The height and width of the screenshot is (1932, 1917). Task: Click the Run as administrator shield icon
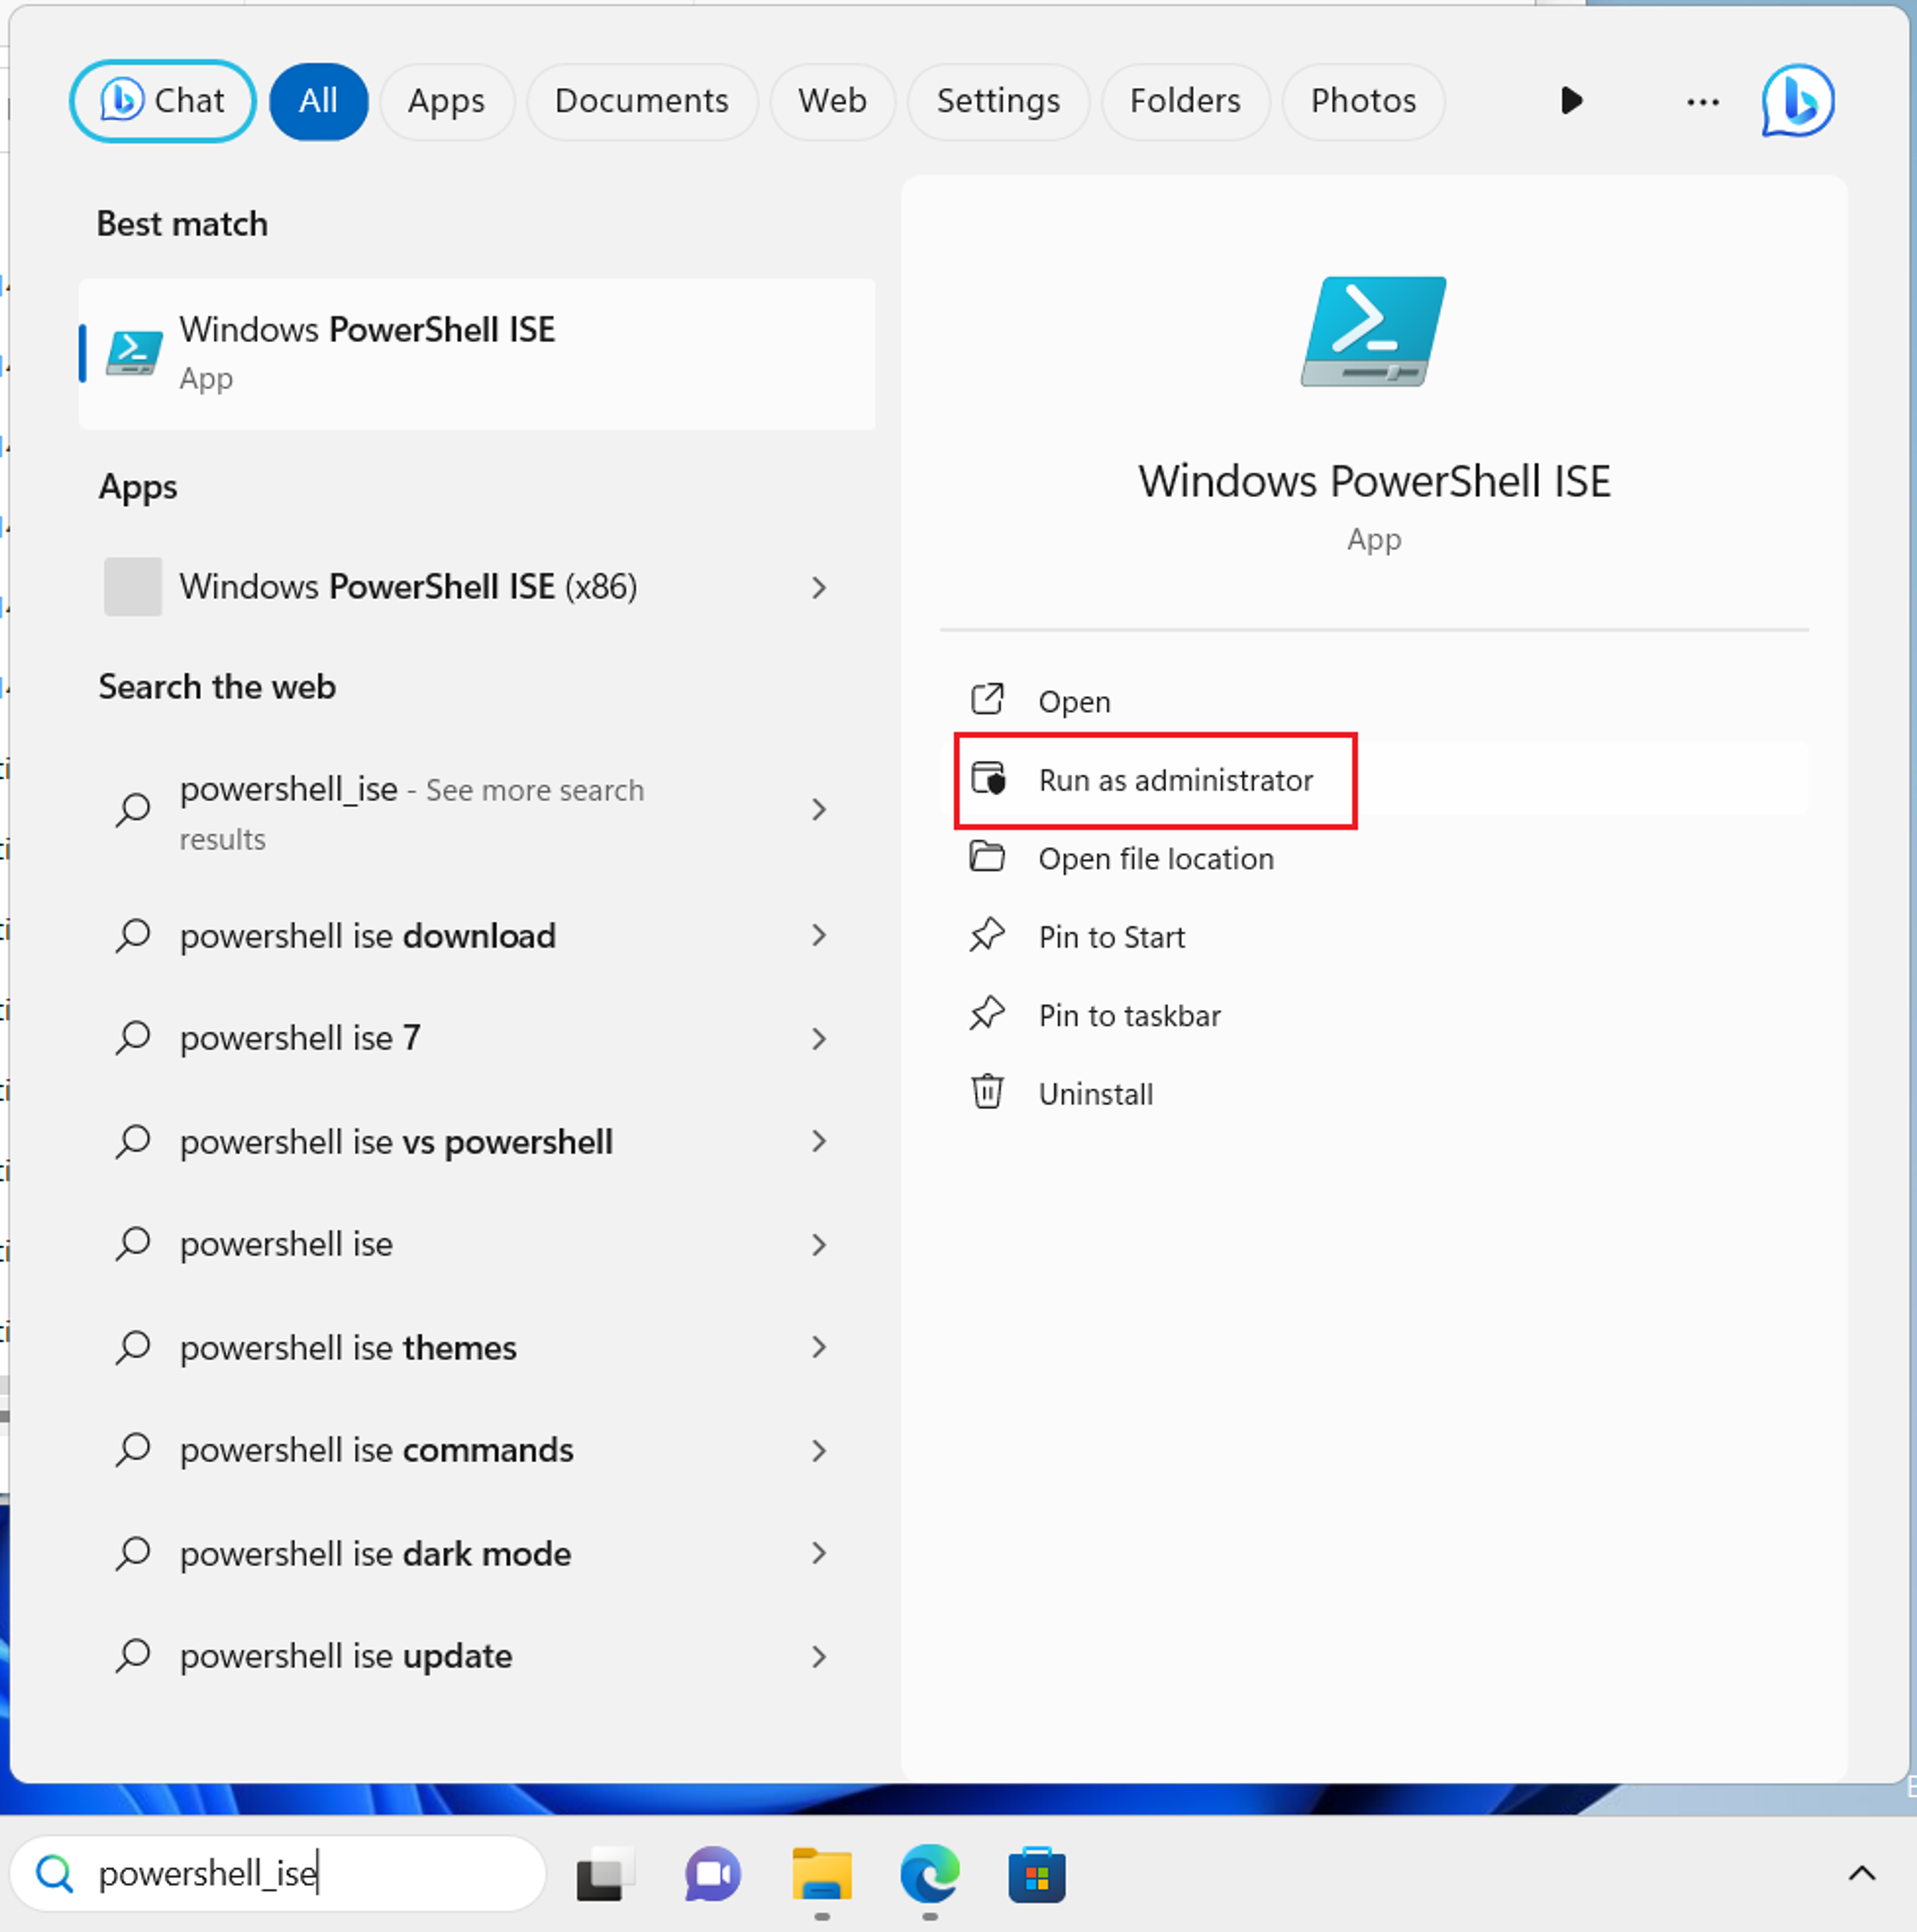click(x=988, y=778)
